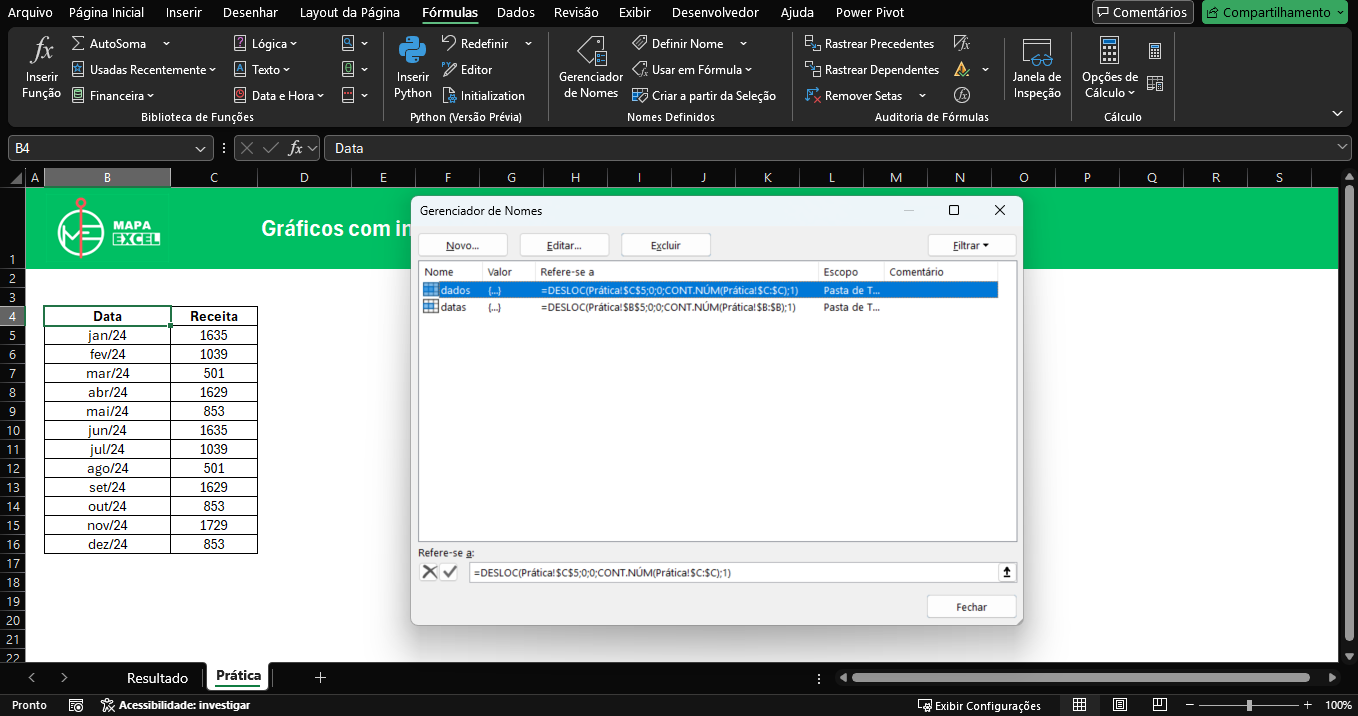1358x716 pixels.
Task: Collapse the ribbon with the chevron
Action: 1338,114
